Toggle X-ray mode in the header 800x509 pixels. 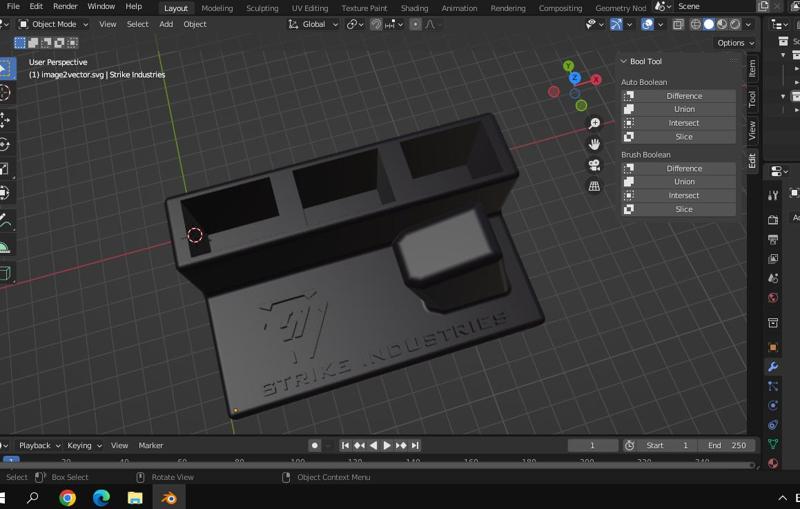(678, 24)
